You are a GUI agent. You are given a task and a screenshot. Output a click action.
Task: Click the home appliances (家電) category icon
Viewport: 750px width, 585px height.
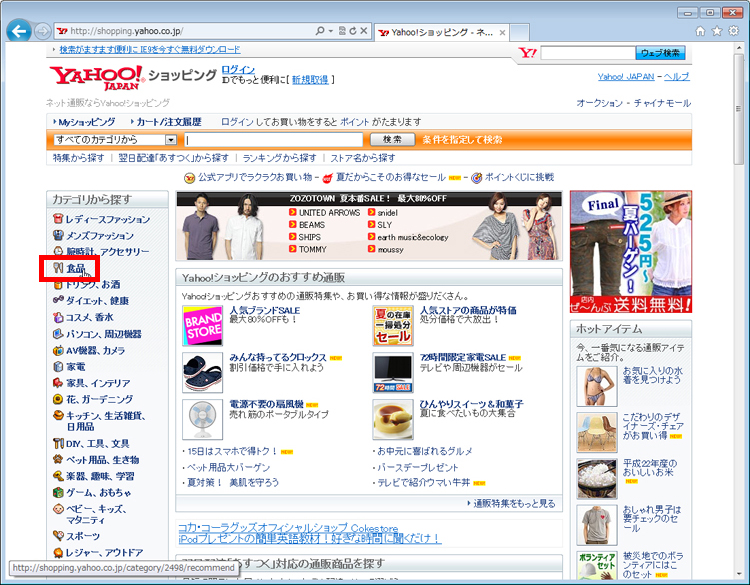pyautogui.click(x=58, y=366)
